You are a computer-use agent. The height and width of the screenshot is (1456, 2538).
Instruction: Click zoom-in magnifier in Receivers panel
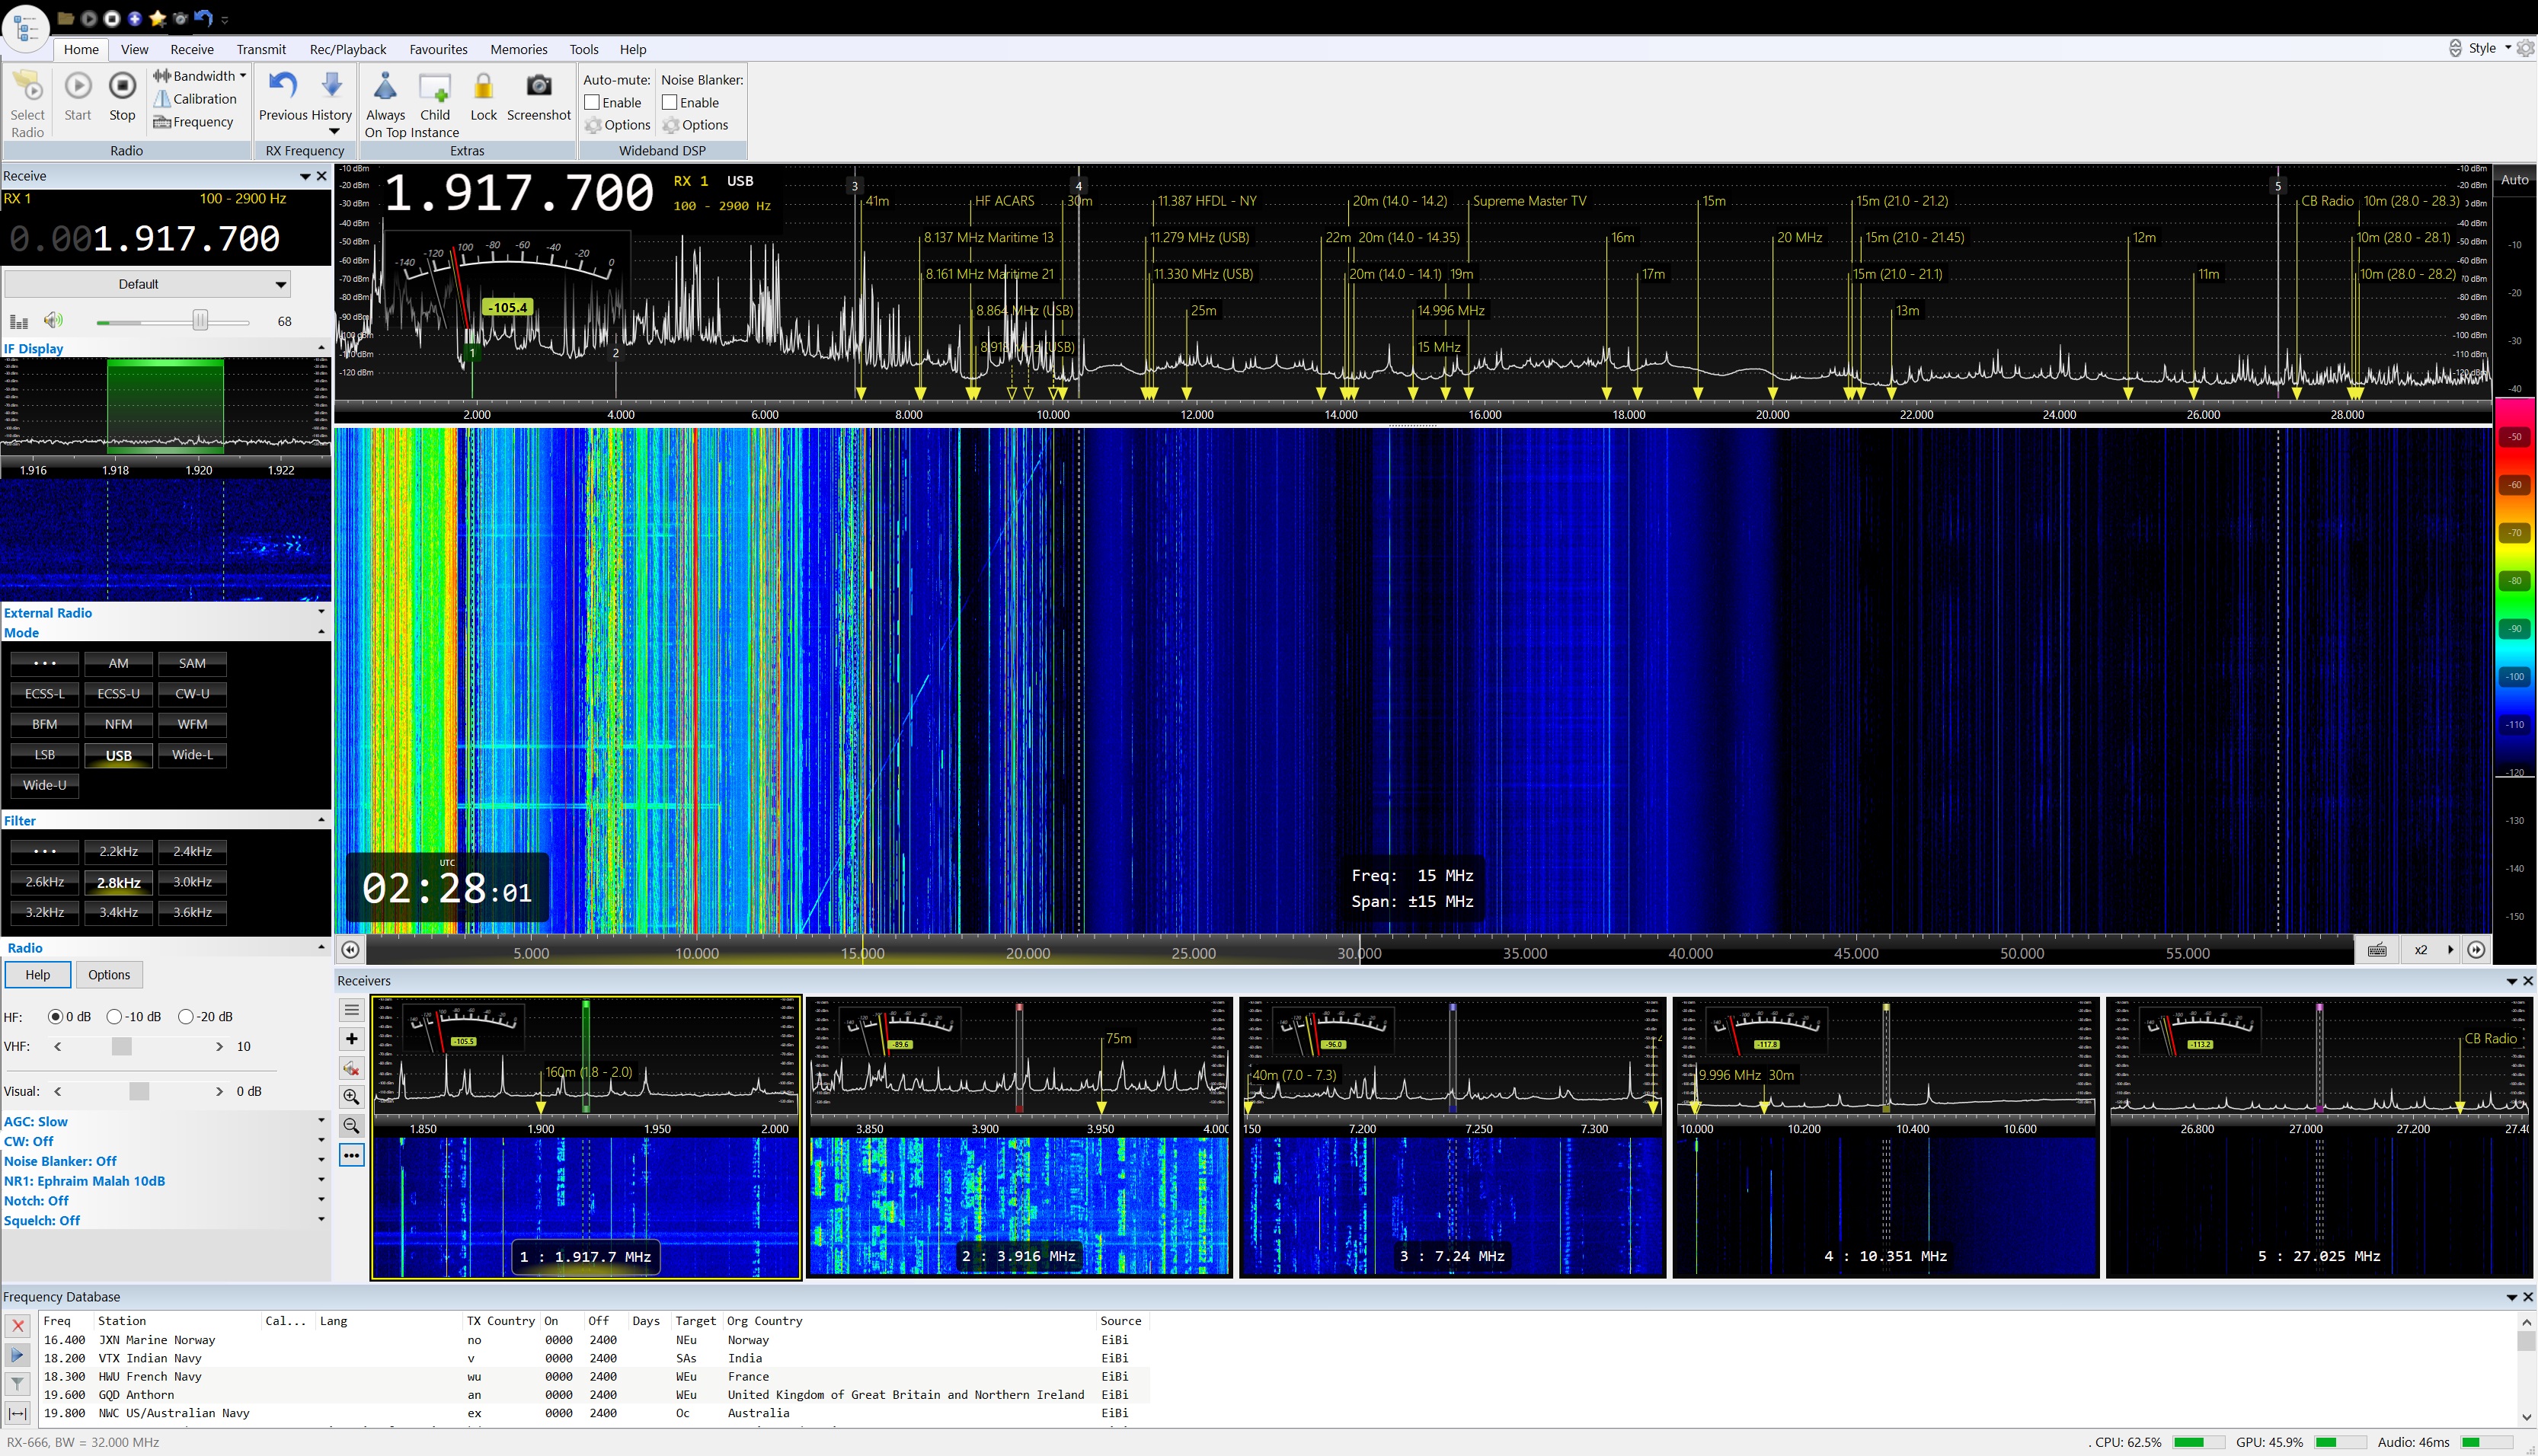pos(352,1097)
